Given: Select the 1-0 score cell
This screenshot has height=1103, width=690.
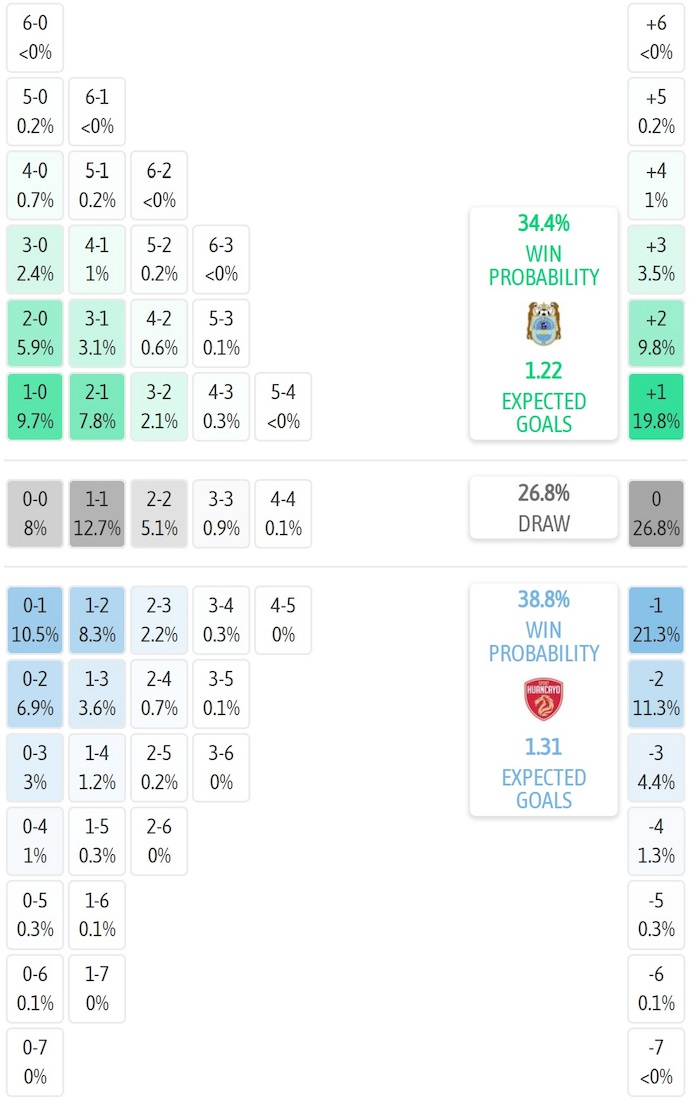Looking at the screenshot, I should [x=35, y=407].
